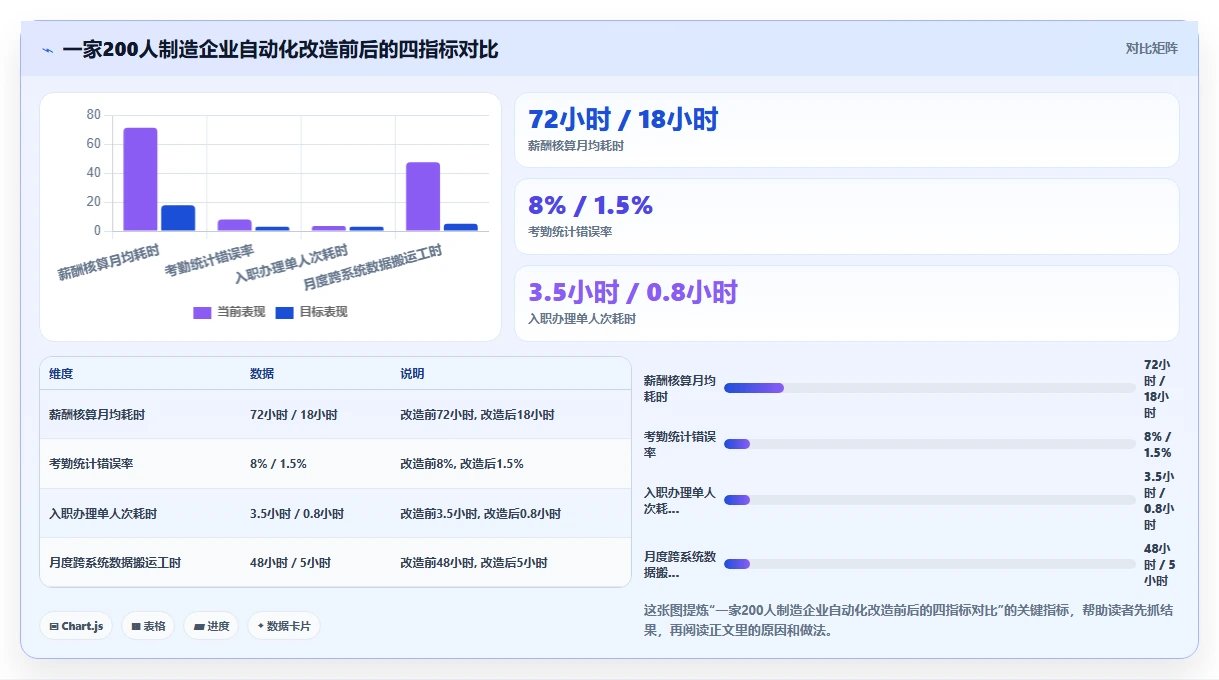
Task: Click the 表格 tag pill
Action: (148, 626)
